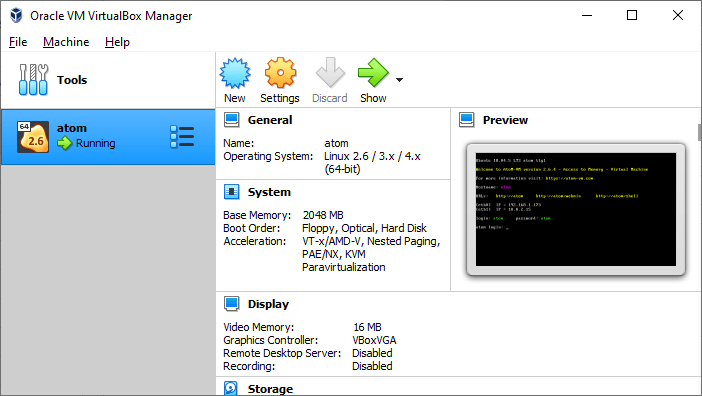
Task: Click the General section monitor icon
Action: [232, 120]
